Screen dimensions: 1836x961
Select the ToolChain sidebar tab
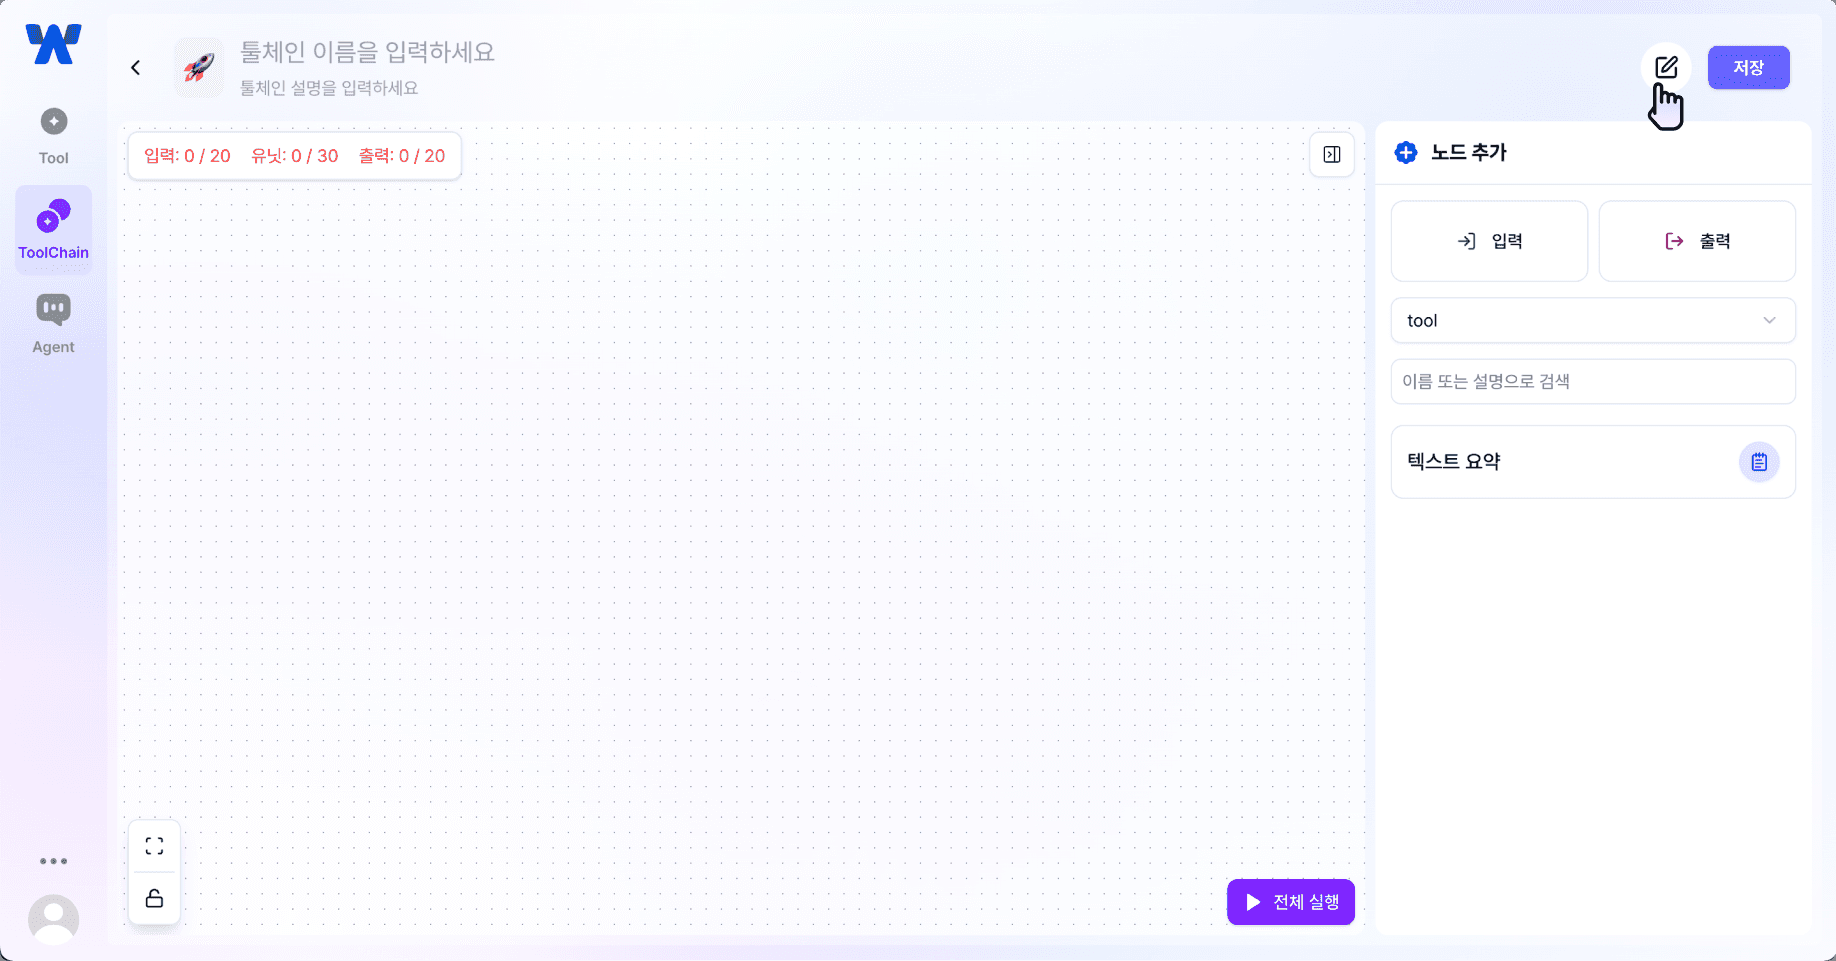pos(54,230)
